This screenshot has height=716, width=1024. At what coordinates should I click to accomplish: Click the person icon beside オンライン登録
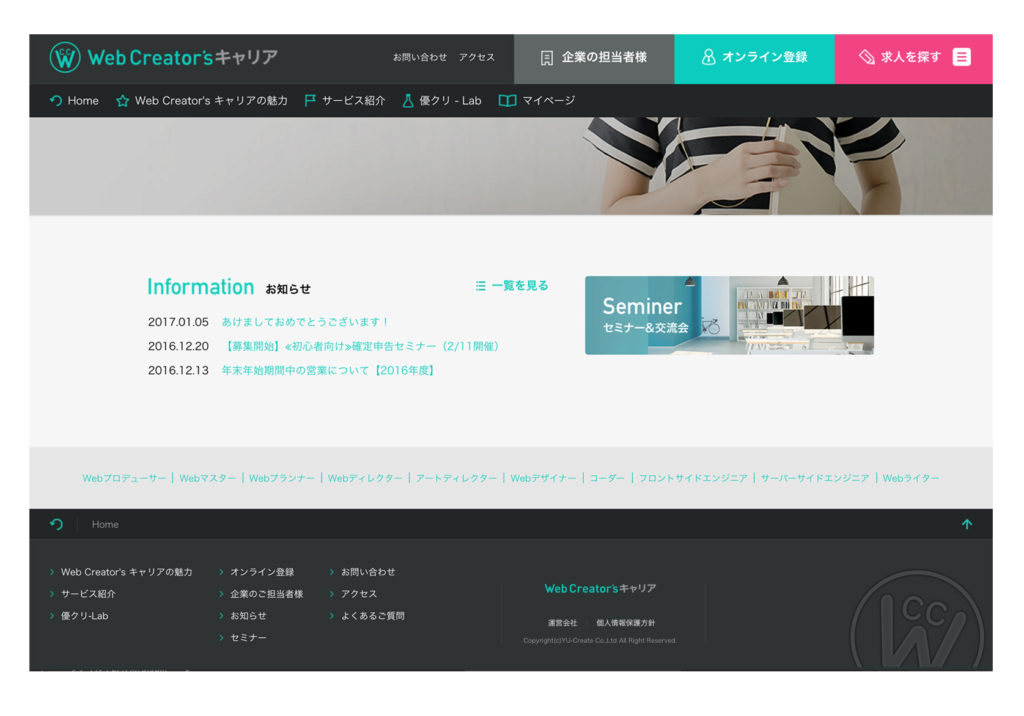click(x=708, y=58)
